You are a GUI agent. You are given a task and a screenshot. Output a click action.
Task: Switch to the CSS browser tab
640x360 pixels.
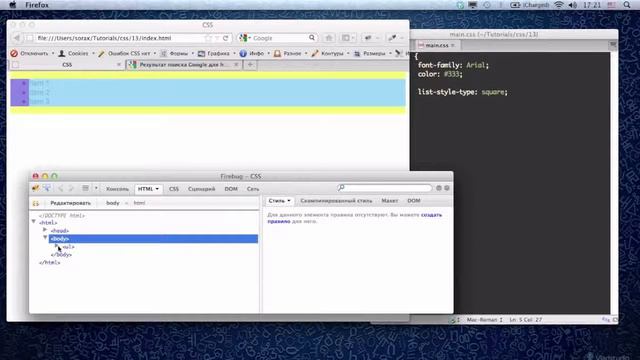(x=67, y=64)
